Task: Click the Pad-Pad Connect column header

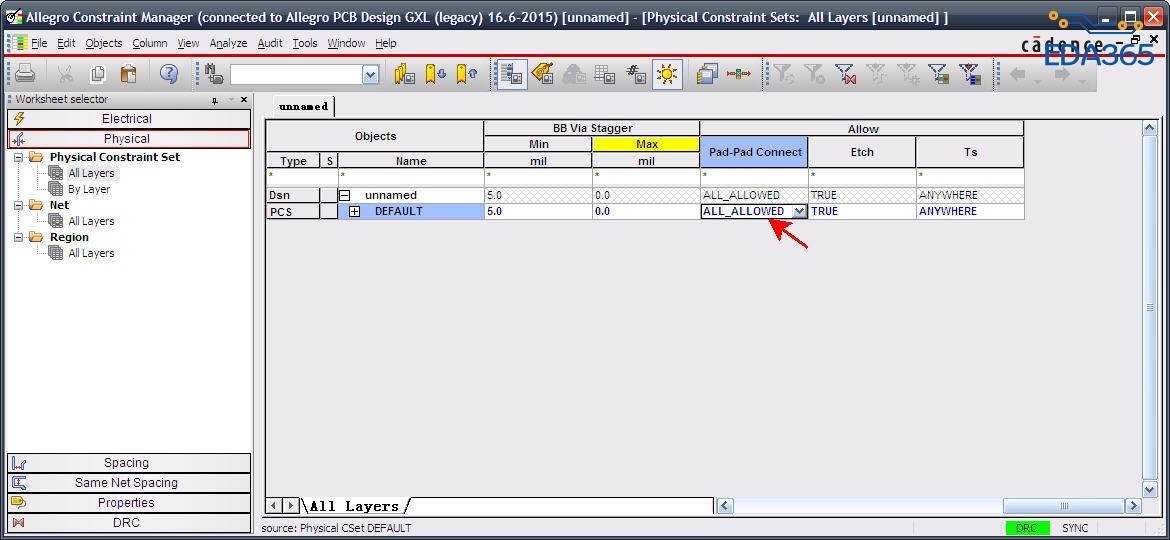Action: point(754,152)
